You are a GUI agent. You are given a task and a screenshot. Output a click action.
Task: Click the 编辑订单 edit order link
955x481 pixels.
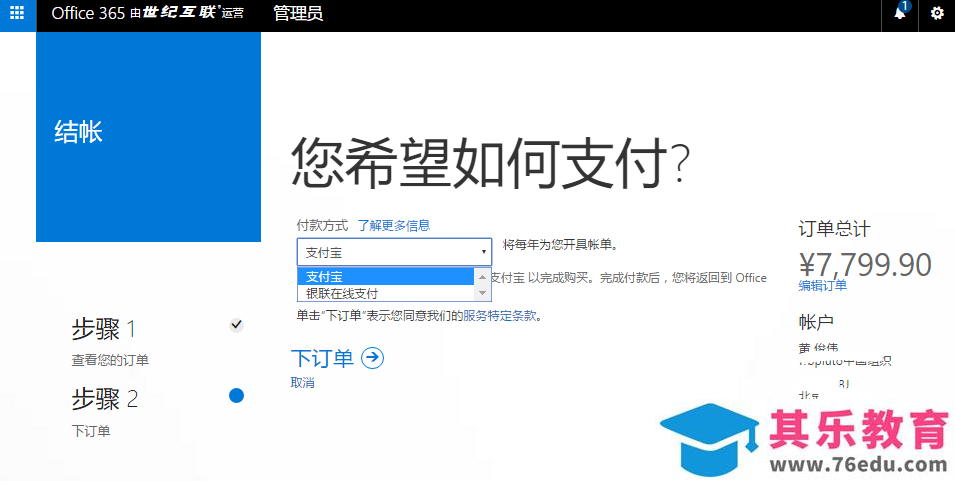coord(823,286)
